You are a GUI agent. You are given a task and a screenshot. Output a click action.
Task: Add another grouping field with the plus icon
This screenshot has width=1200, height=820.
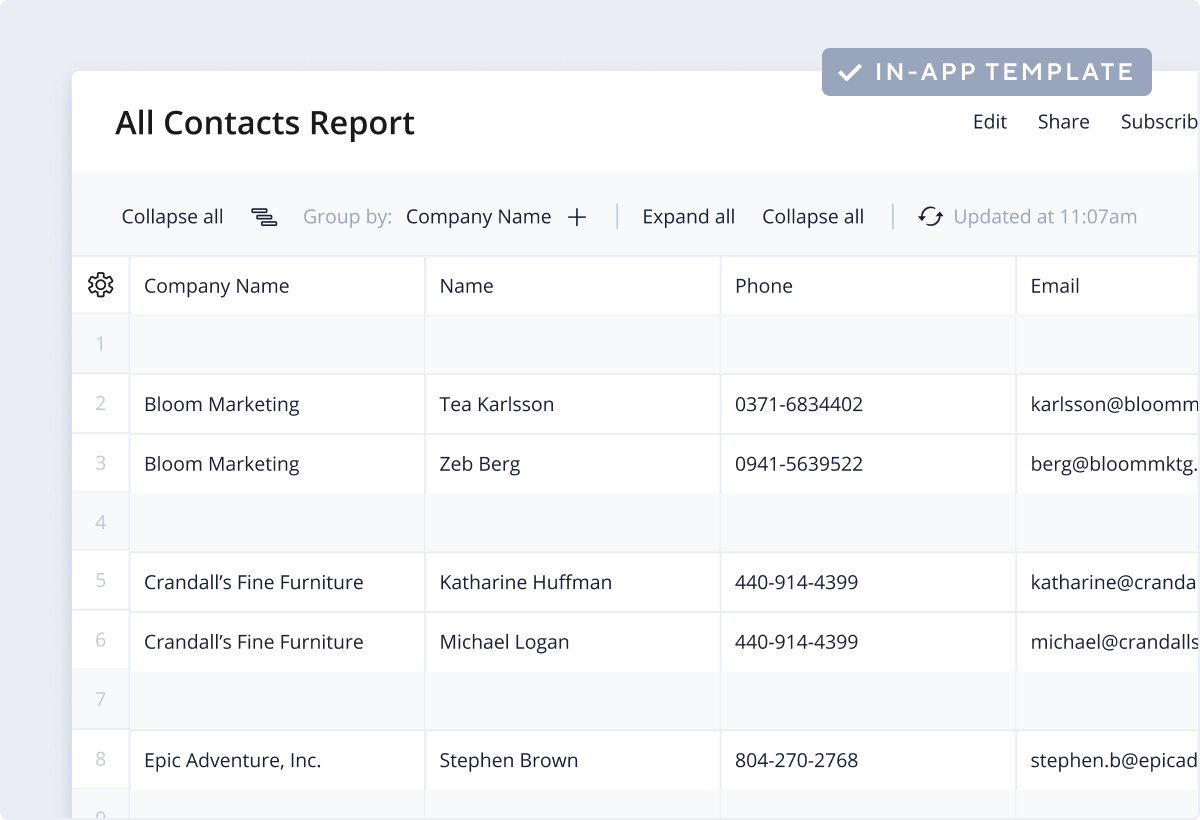pos(578,216)
